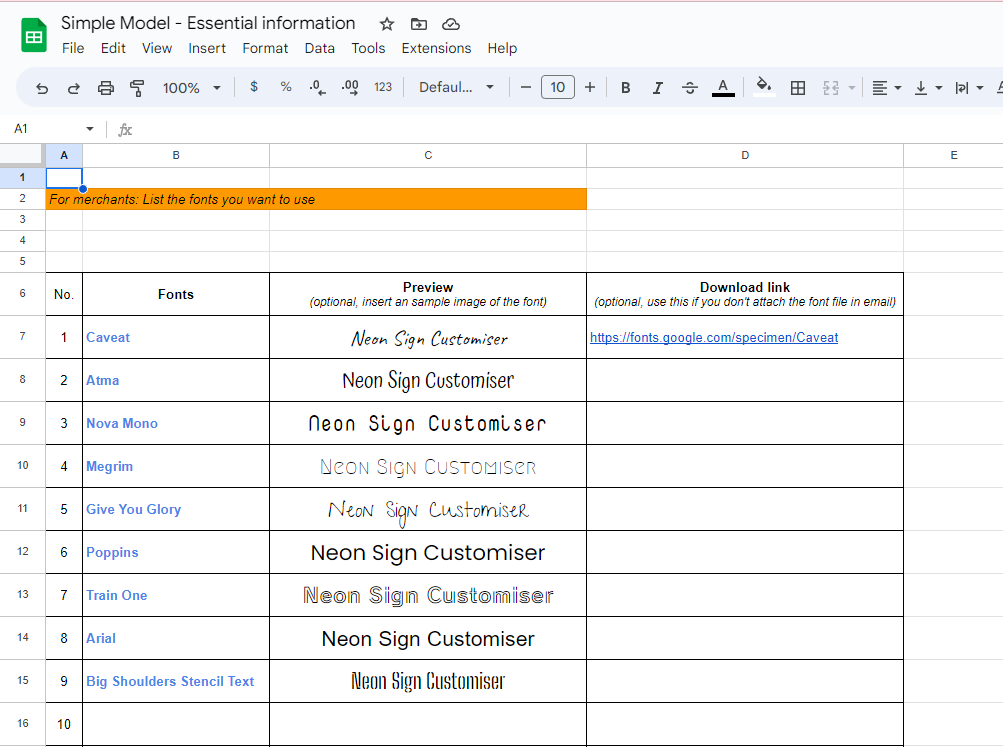The image size is (1003, 747).
Task: Click Increase decimal places icon
Action: pos(350,88)
